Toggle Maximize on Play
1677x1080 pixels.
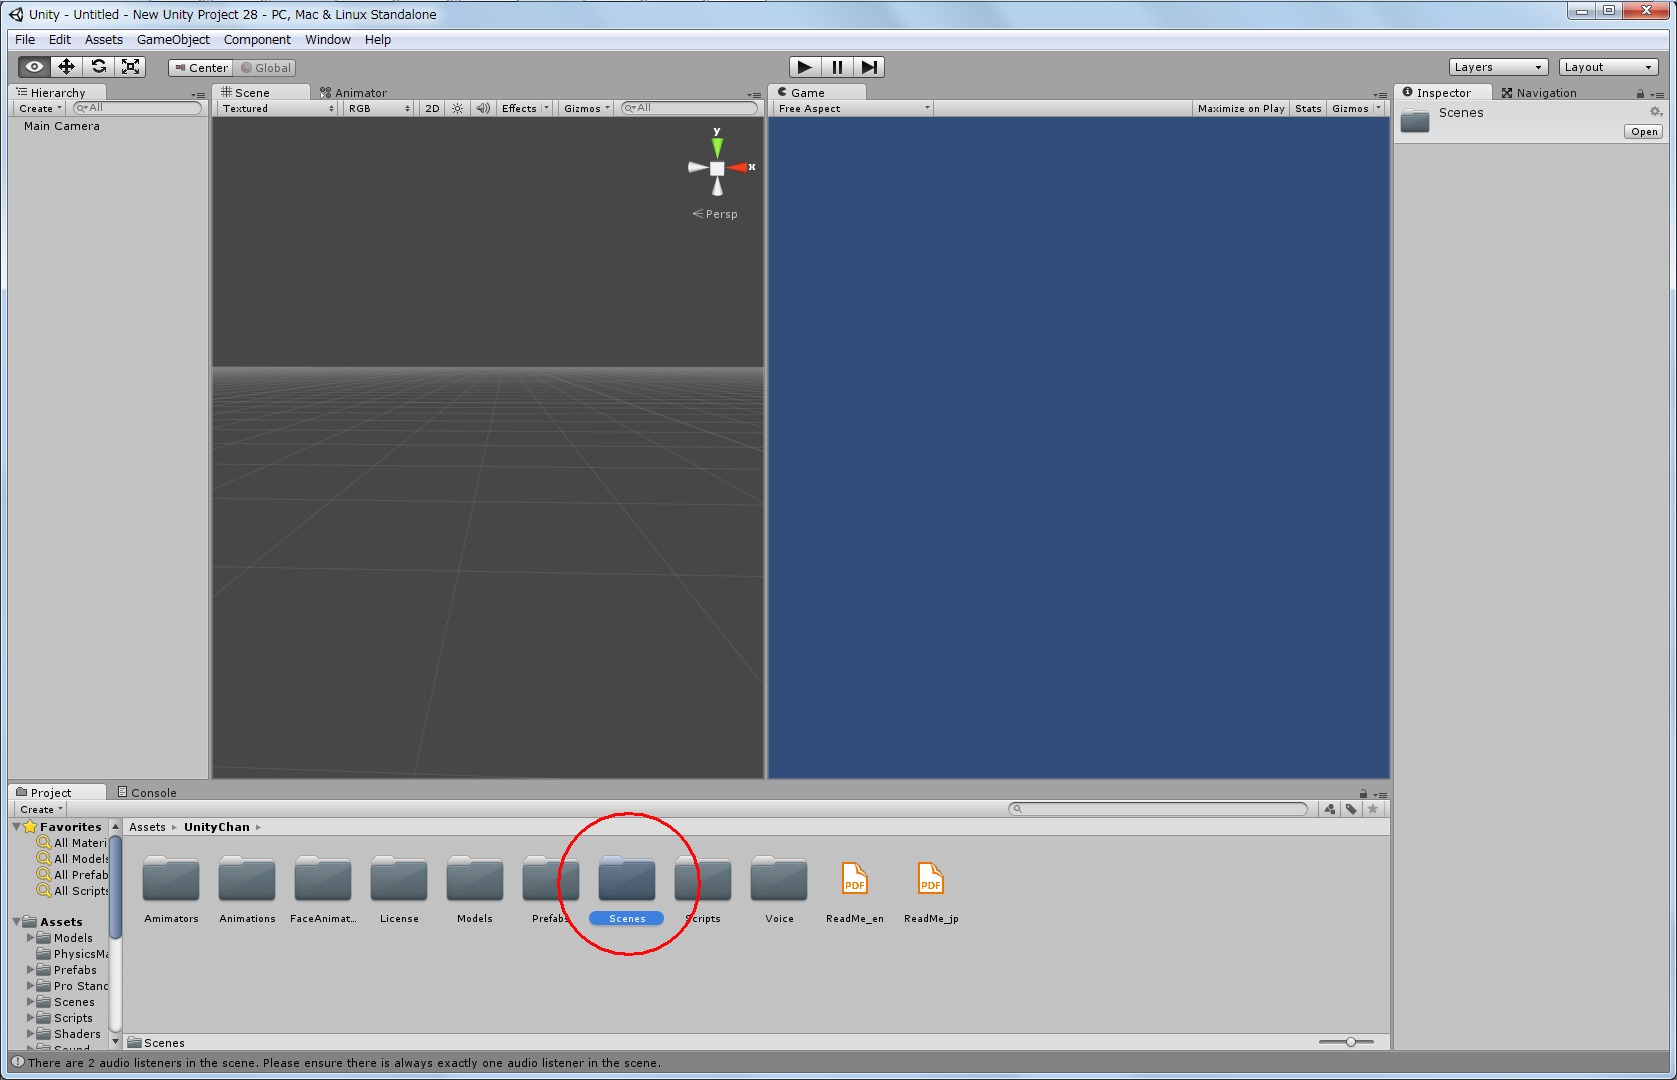(1241, 108)
